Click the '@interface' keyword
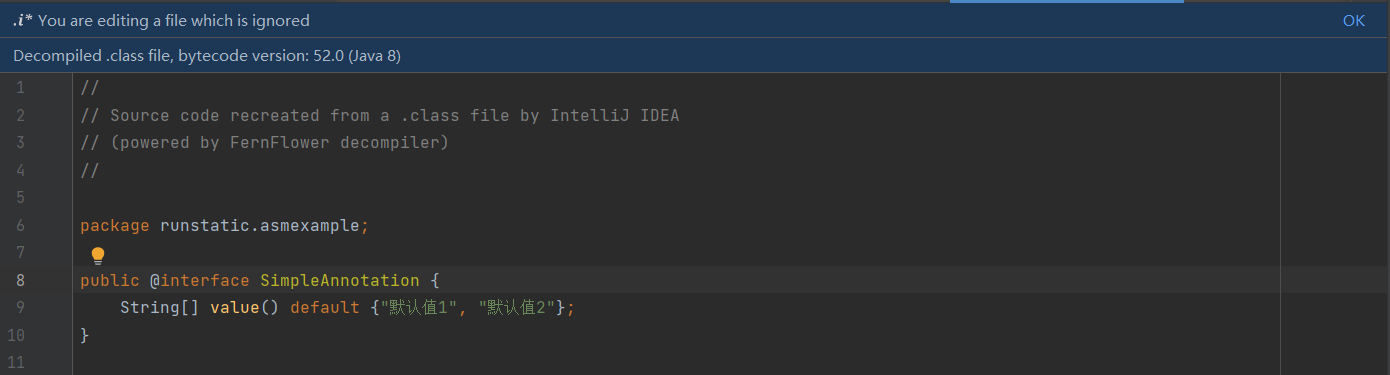The height and width of the screenshot is (375, 1390). click(200, 281)
